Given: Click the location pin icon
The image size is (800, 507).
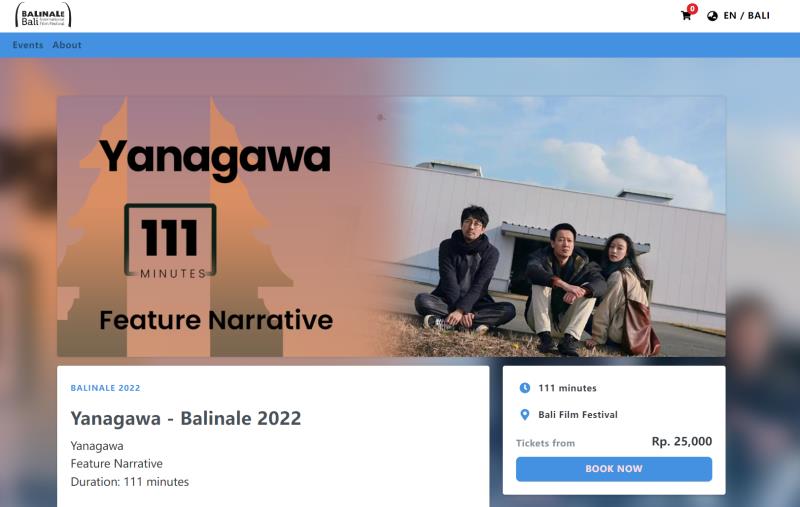Looking at the screenshot, I should tap(524, 415).
